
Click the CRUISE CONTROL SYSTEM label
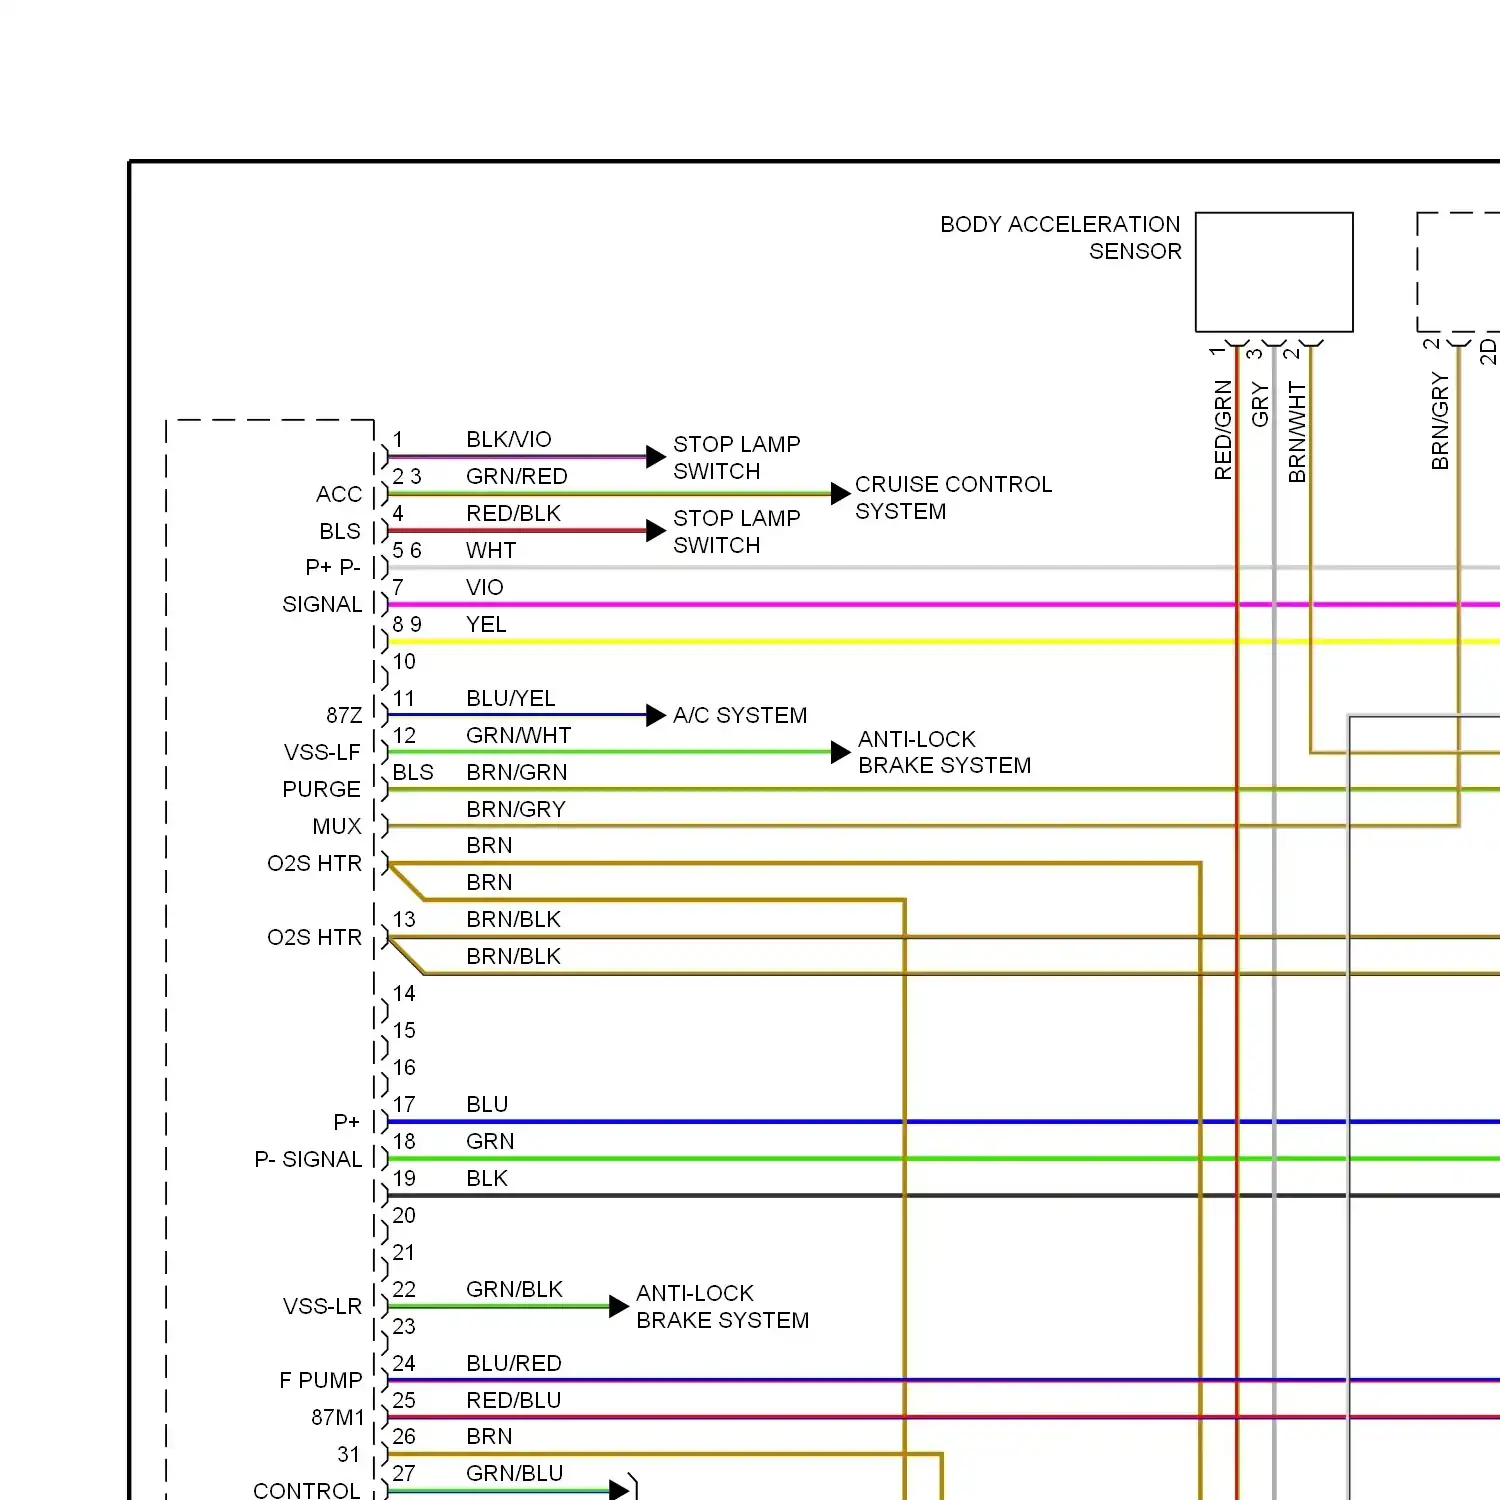tap(953, 498)
